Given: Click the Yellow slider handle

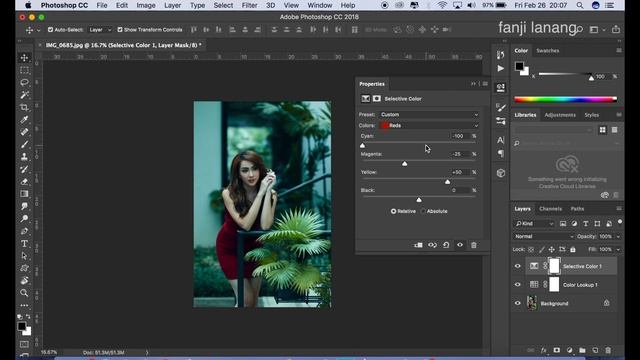Looking at the screenshot, I should pyautogui.click(x=447, y=182).
